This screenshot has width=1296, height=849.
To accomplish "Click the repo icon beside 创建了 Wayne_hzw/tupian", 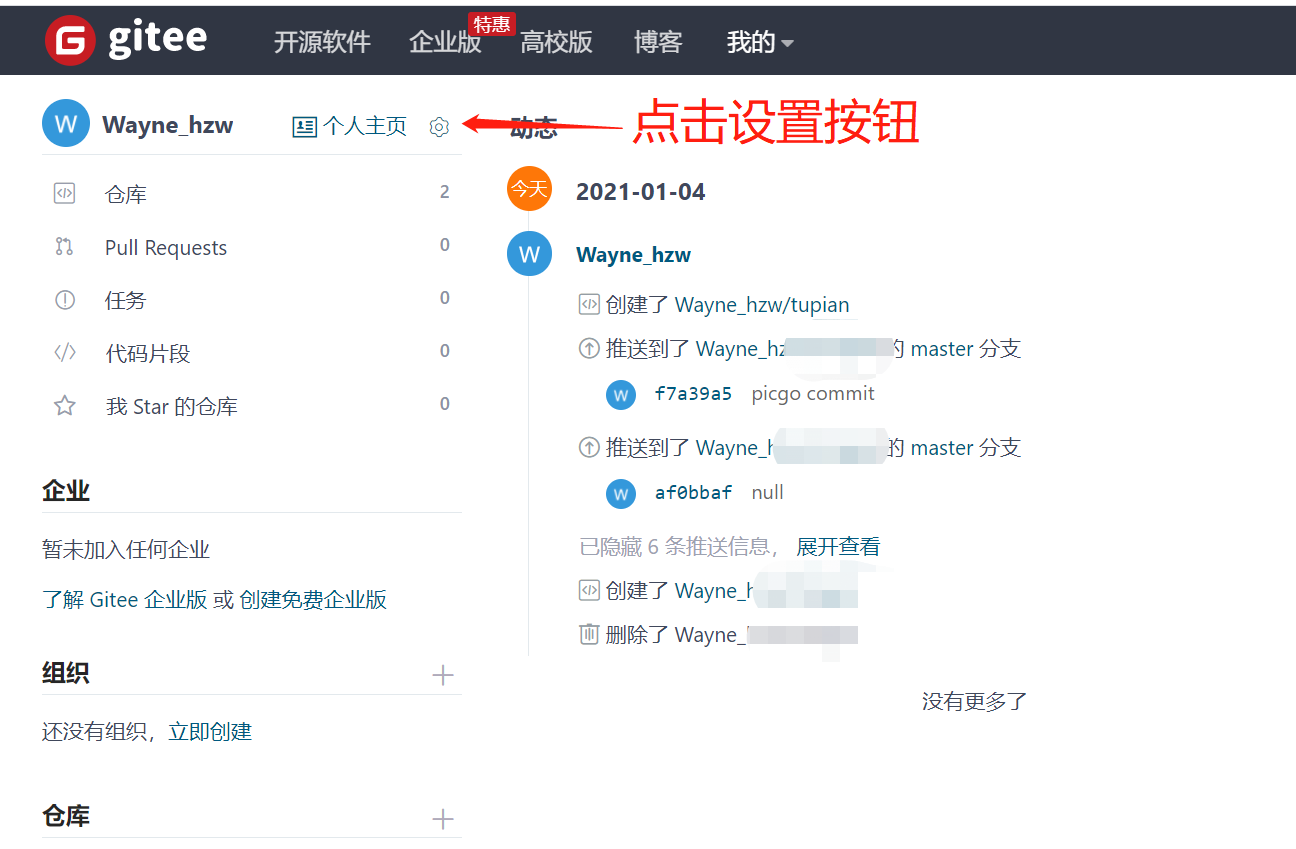I will tap(589, 304).
